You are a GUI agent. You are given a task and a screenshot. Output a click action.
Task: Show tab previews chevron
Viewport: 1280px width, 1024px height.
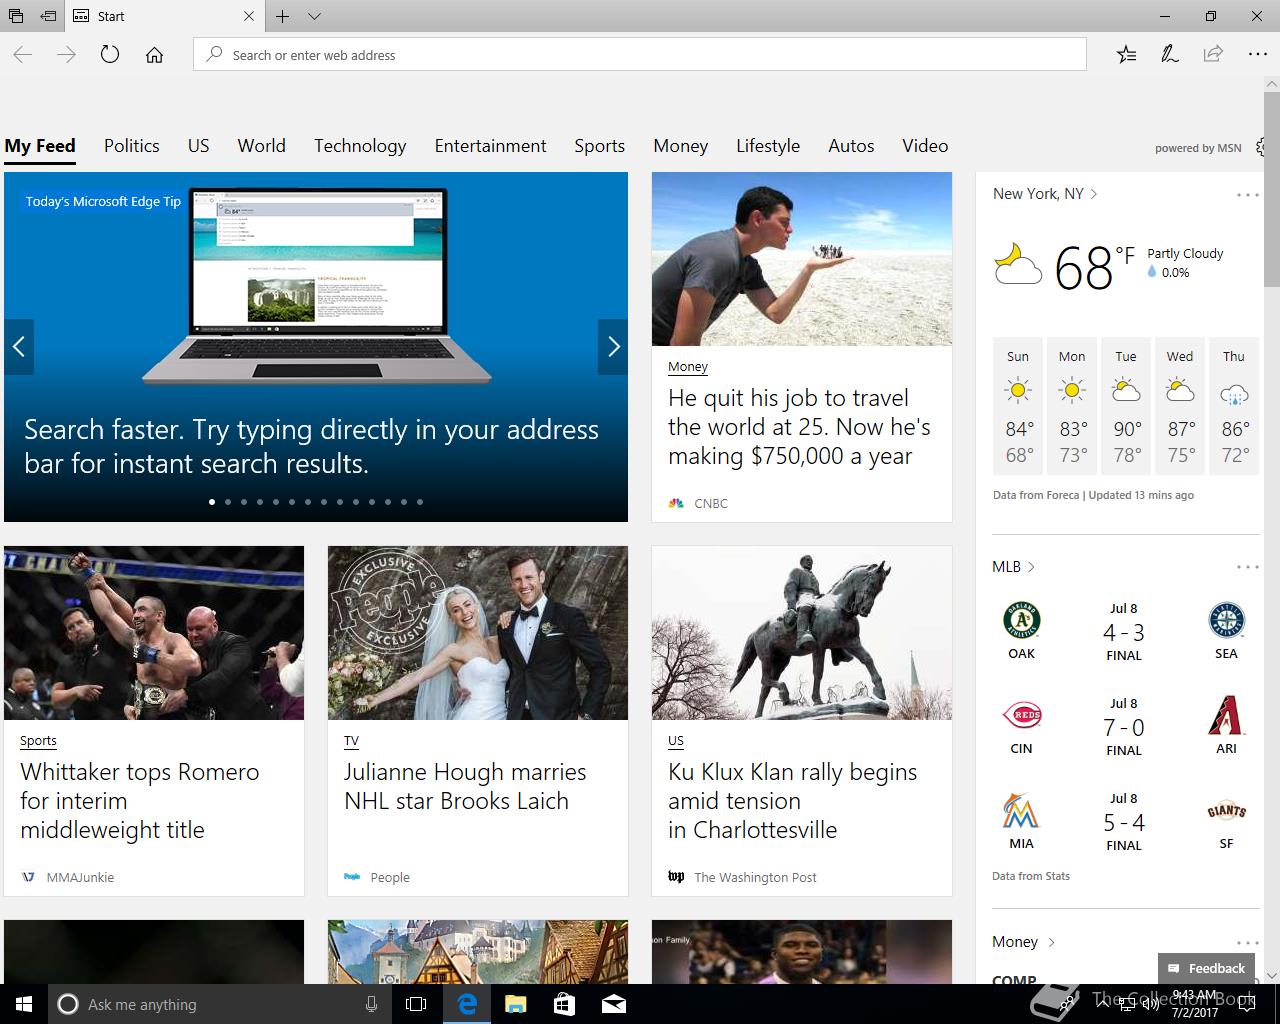coord(314,16)
